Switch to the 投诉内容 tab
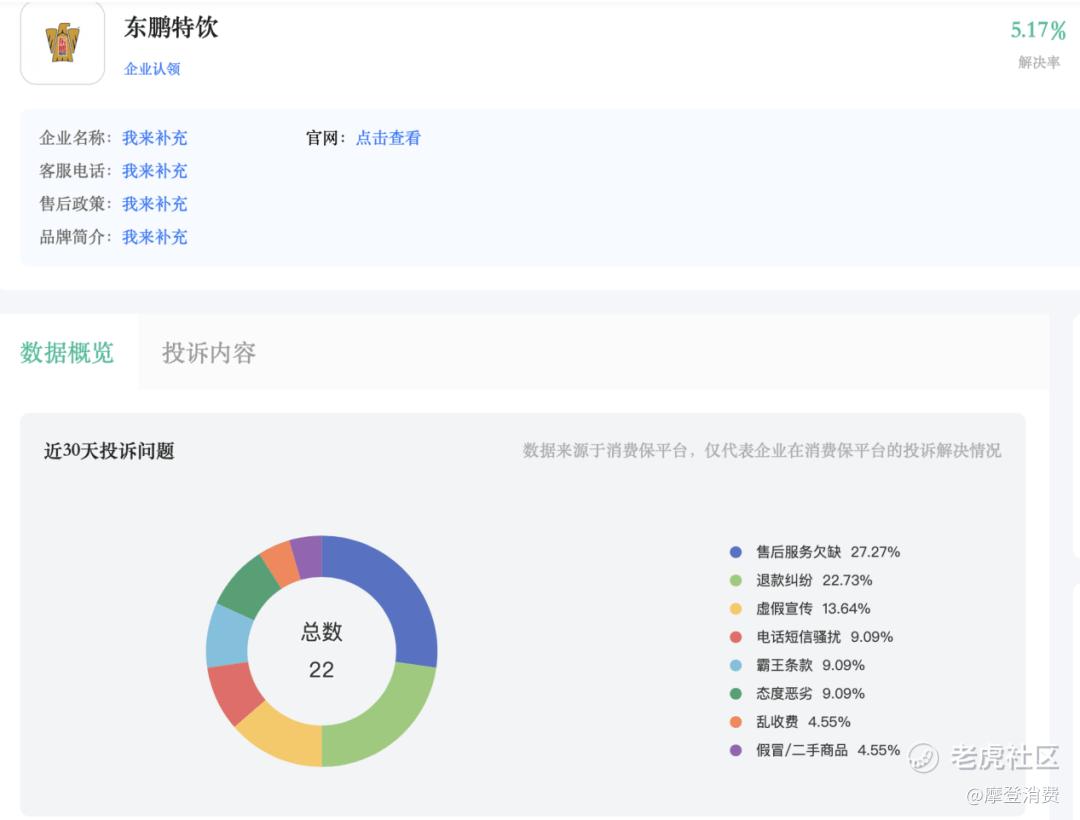The height and width of the screenshot is (820, 1080). coord(209,353)
